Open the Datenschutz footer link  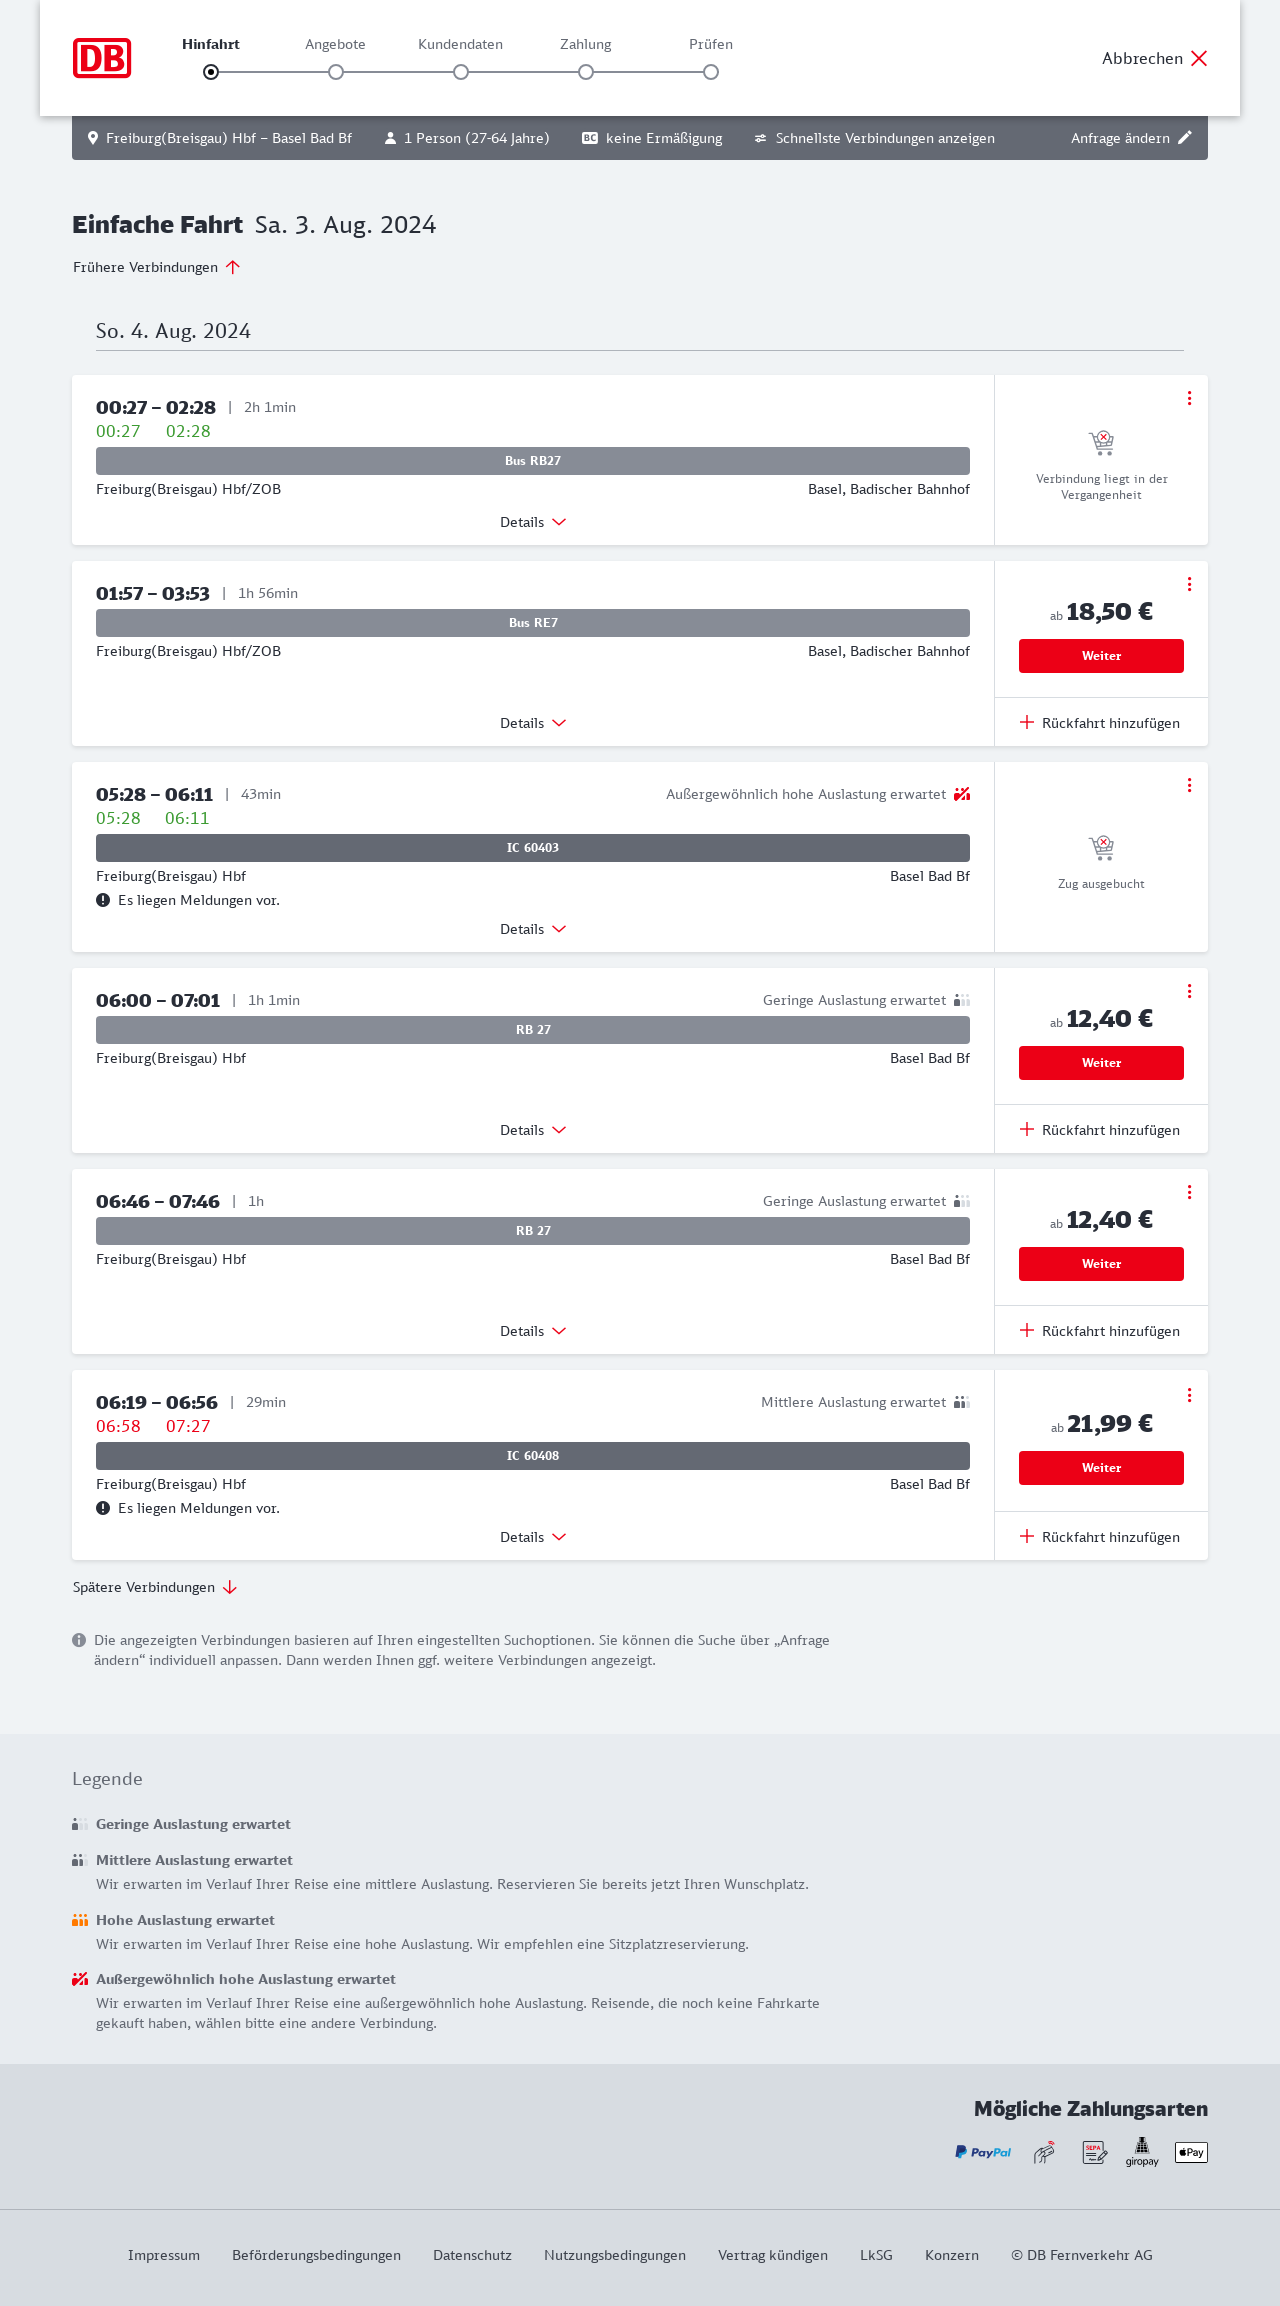(472, 2255)
